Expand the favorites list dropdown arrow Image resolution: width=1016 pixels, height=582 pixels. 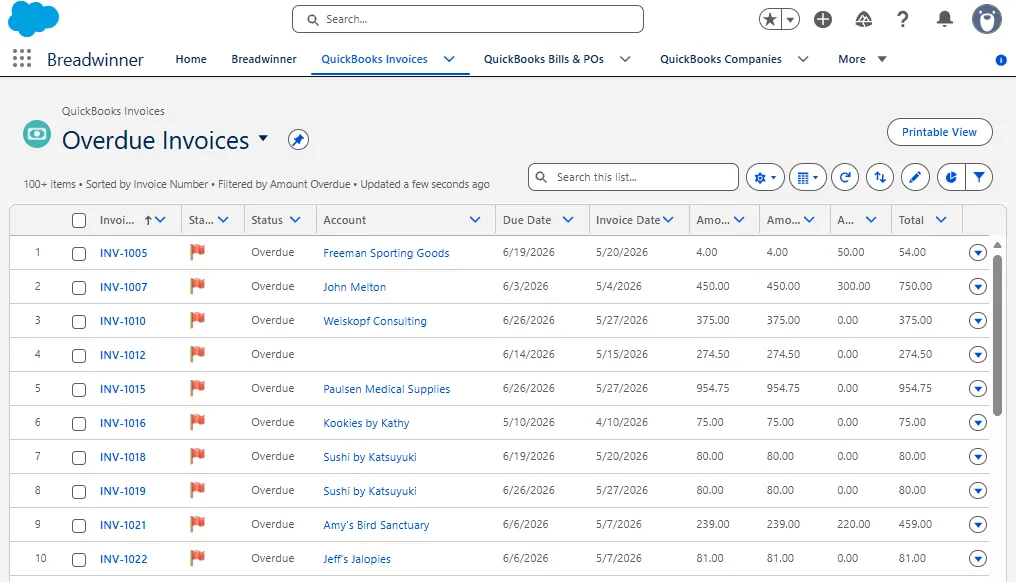(791, 19)
